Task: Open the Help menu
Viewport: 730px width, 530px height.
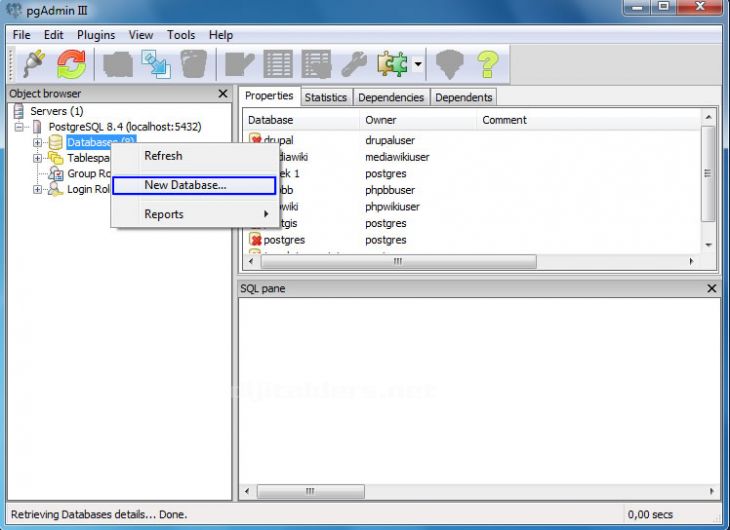Action: 221,35
